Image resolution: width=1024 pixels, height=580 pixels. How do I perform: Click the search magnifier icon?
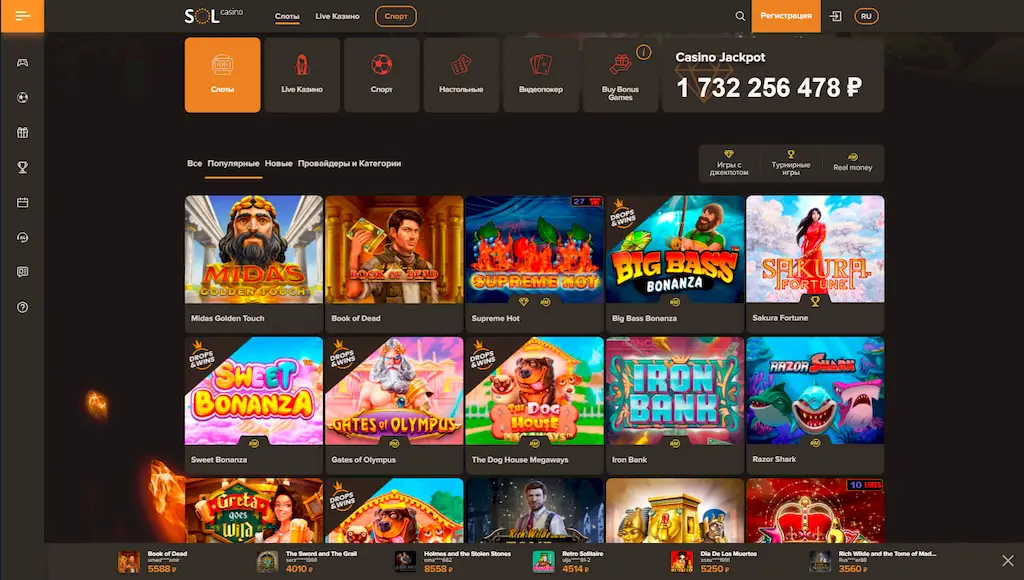[740, 16]
